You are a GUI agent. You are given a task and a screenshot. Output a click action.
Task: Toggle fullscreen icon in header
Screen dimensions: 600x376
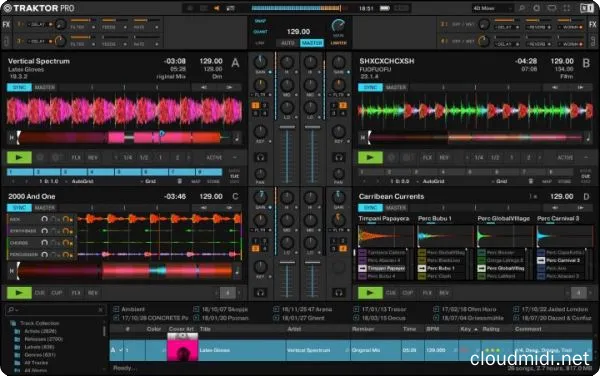click(567, 8)
